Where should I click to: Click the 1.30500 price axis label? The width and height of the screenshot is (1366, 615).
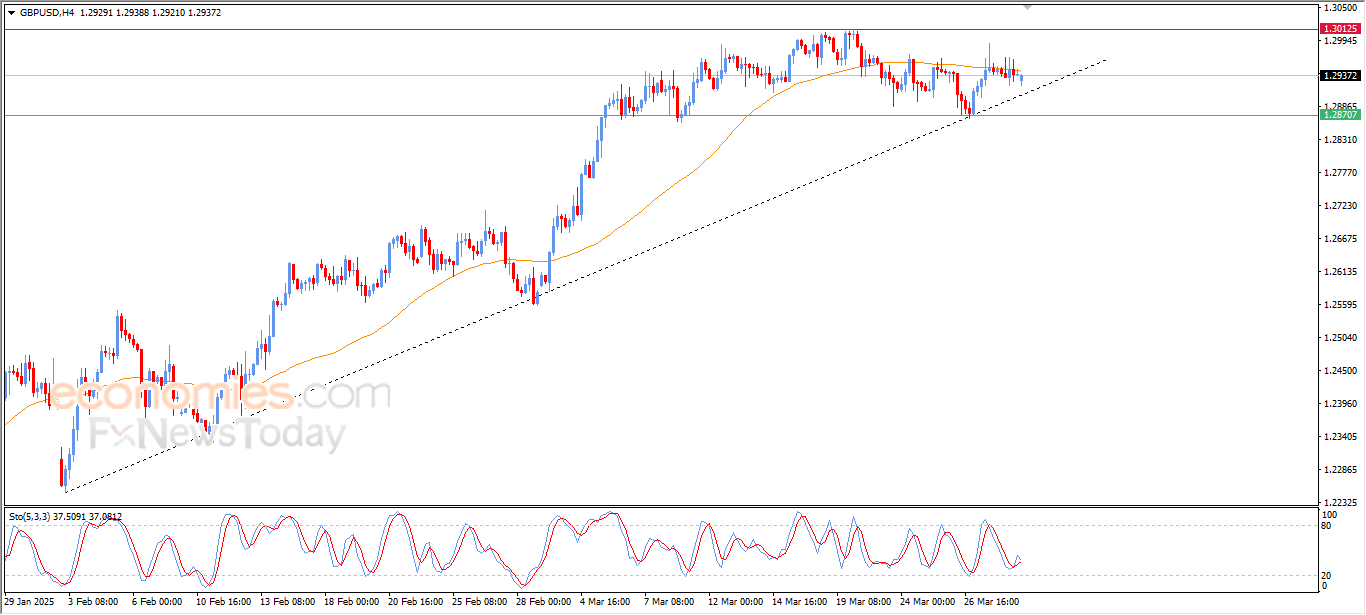point(1338,7)
